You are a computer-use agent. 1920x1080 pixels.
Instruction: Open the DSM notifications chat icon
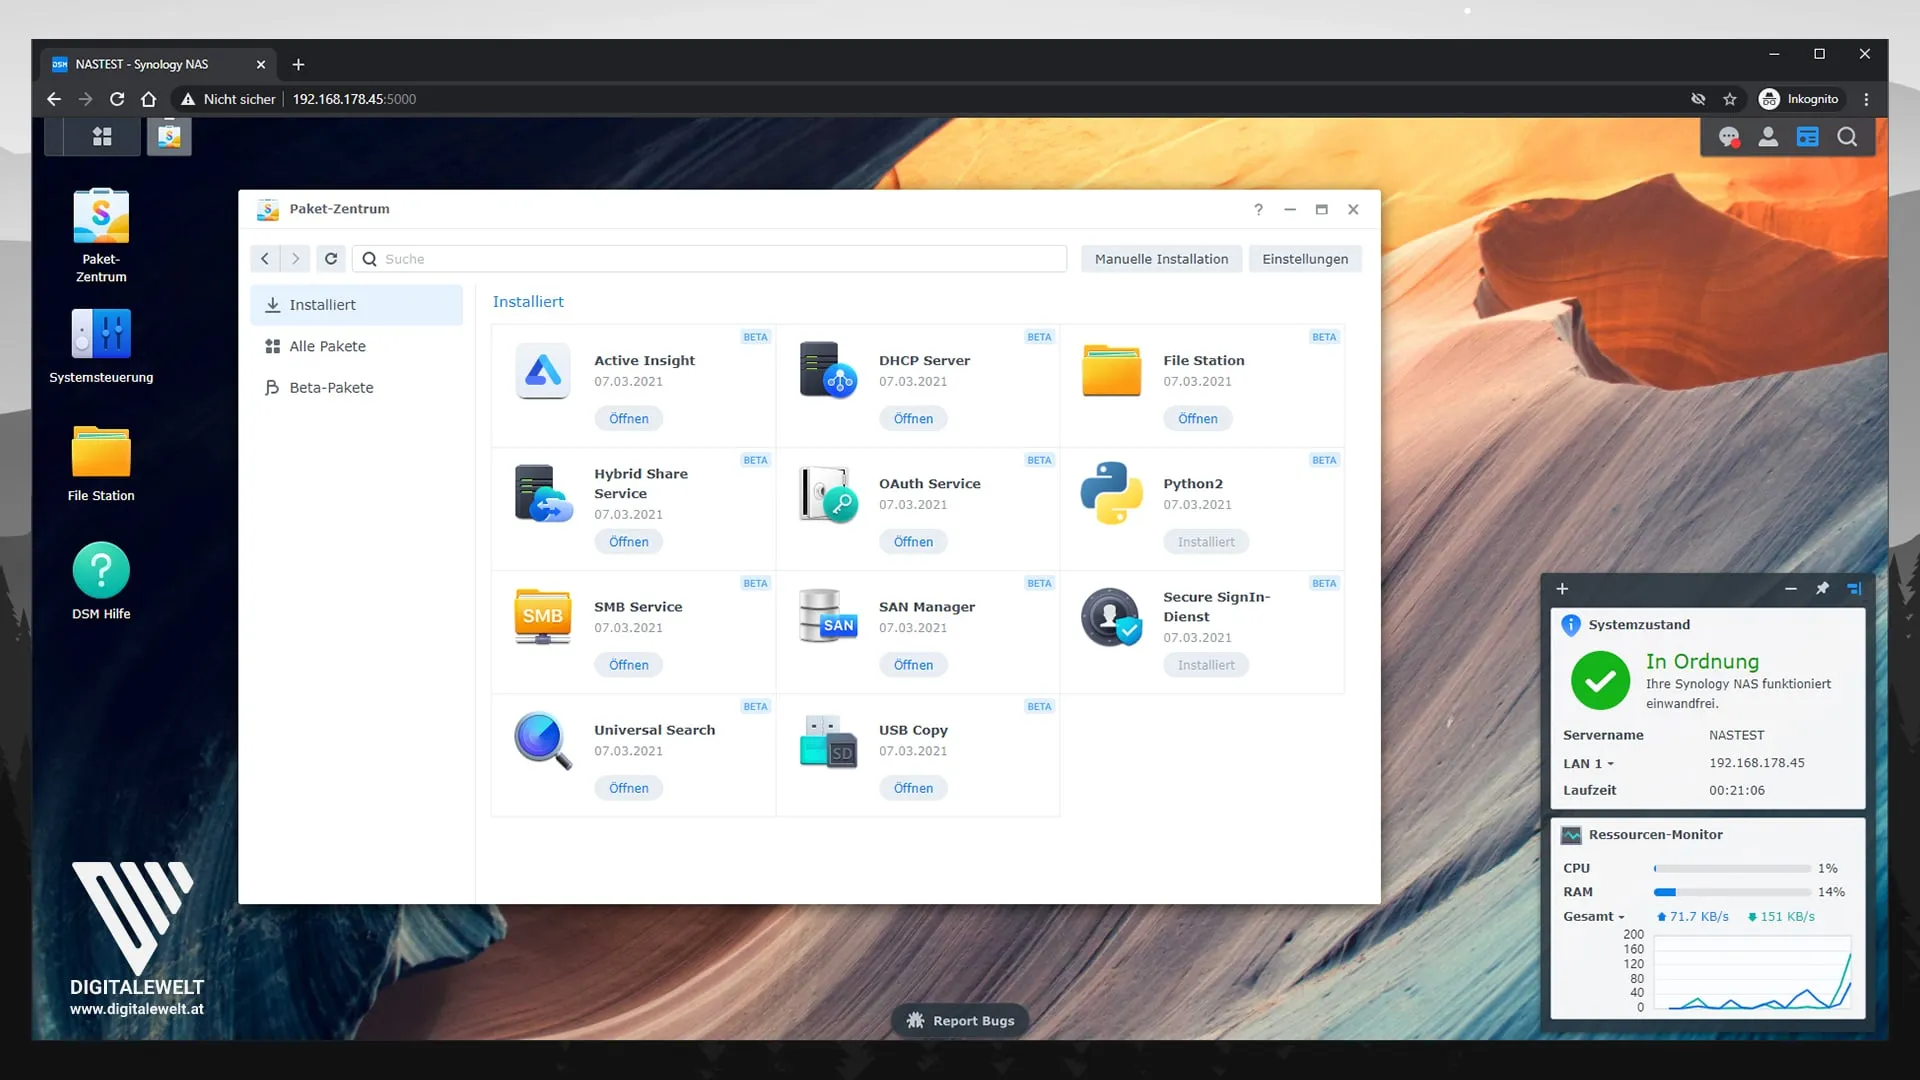(1729, 137)
